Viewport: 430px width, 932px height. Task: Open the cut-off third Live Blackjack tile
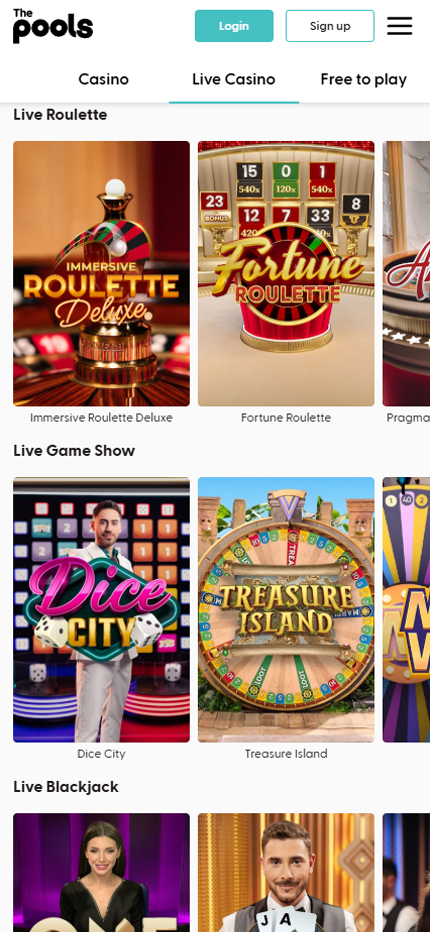(406, 873)
